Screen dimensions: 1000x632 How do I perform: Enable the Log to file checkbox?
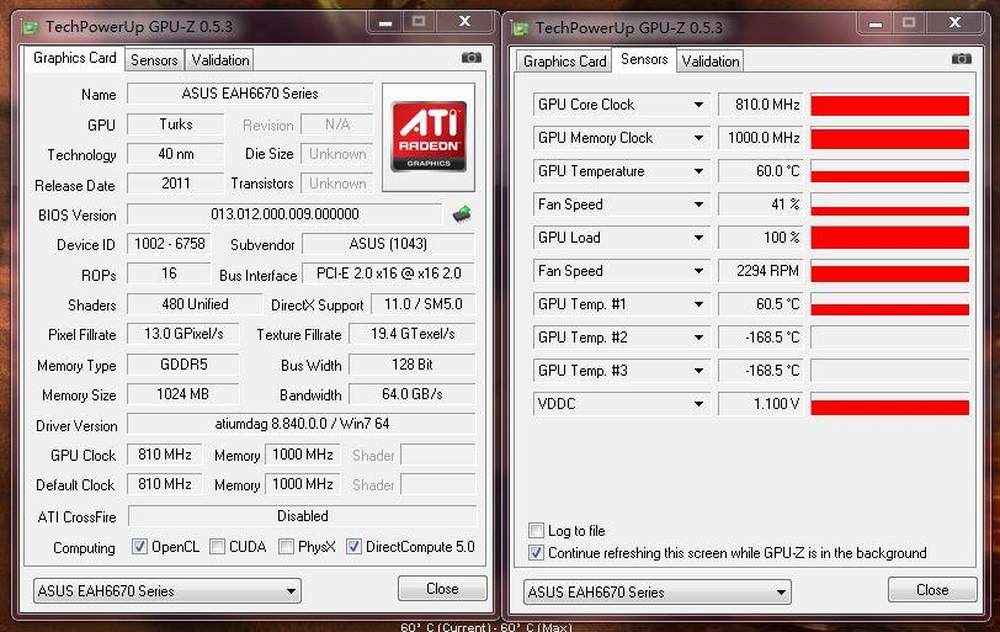click(x=536, y=531)
